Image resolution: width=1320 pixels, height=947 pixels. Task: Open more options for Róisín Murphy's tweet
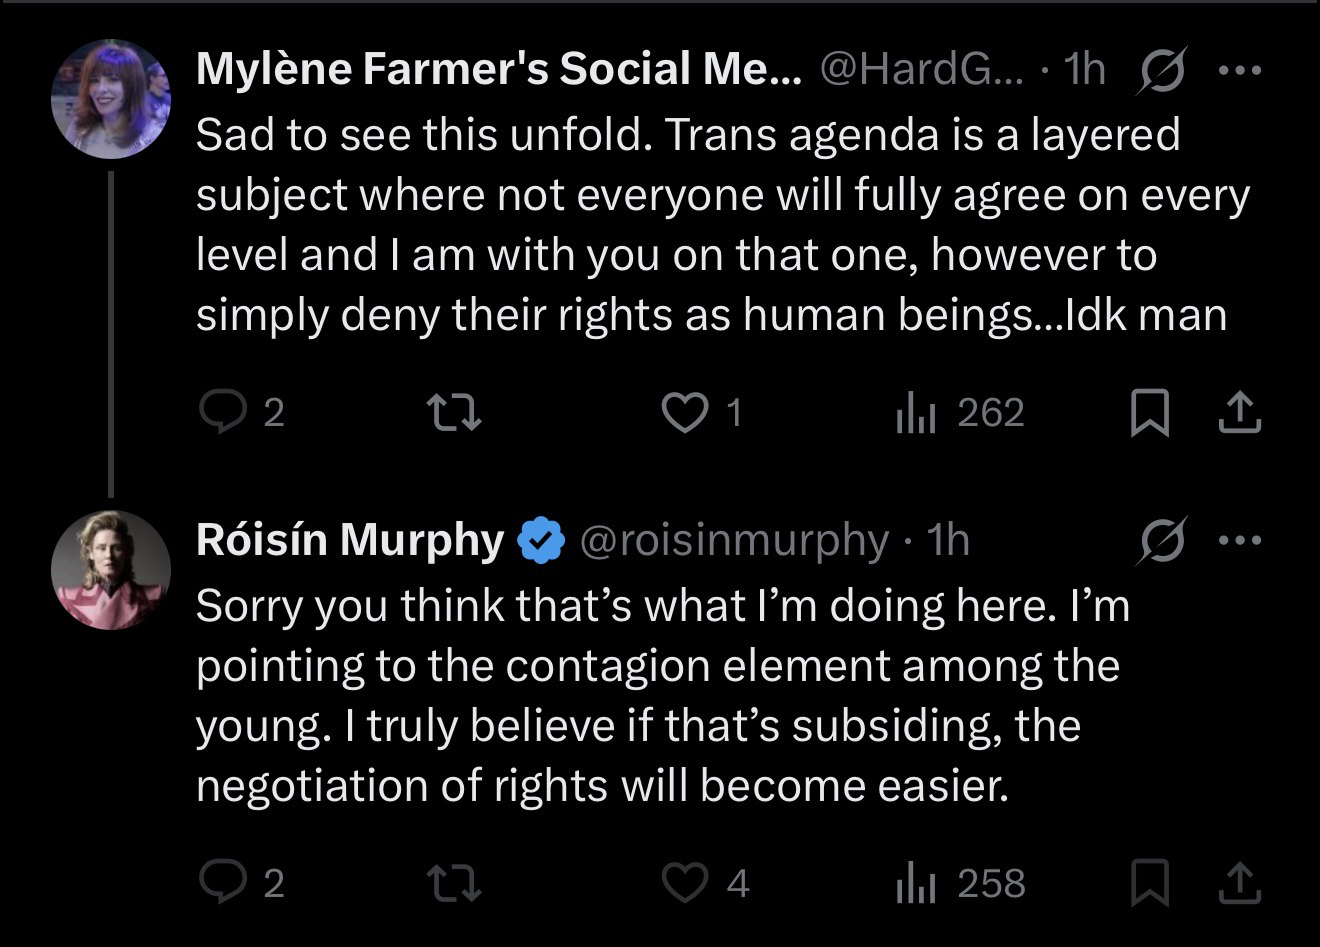click(x=1240, y=541)
